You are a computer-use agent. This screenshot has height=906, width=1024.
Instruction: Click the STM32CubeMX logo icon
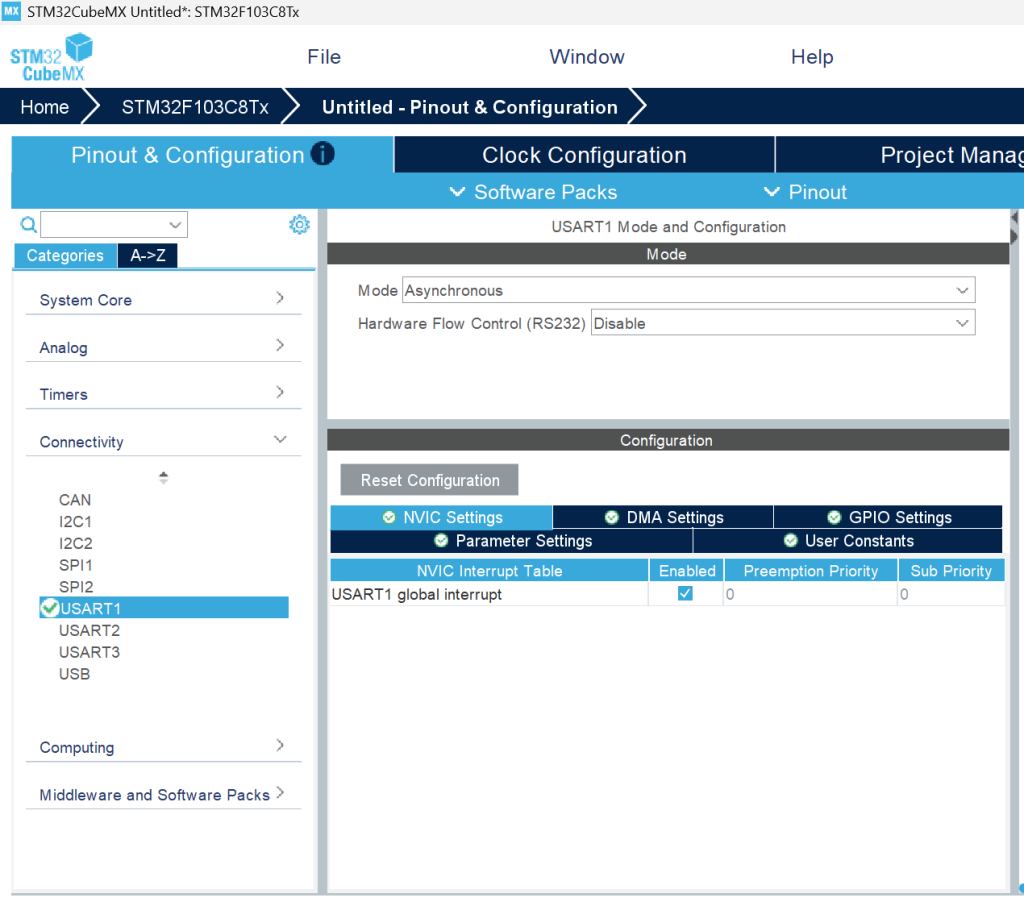pos(51,58)
